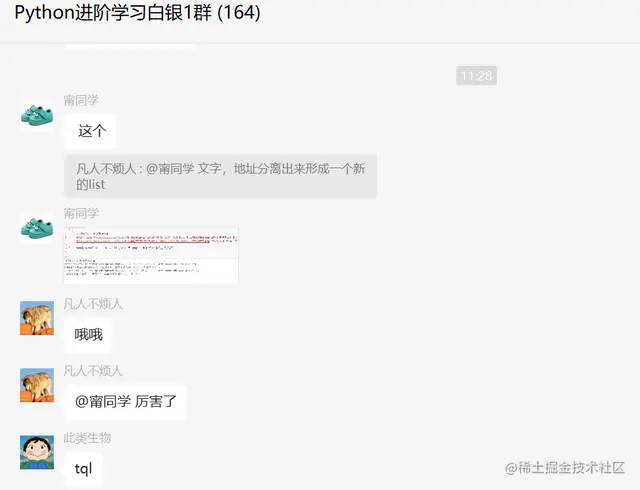
Task: Click the "哦哦" message bubble
Action: coord(88,335)
